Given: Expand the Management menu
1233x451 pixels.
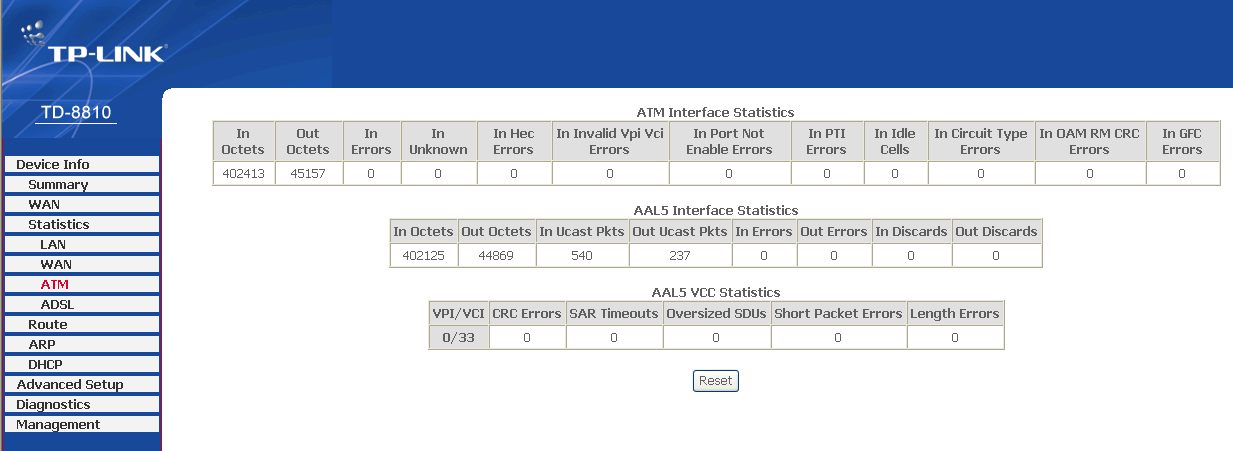Looking at the screenshot, I should click(x=58, y=424).
